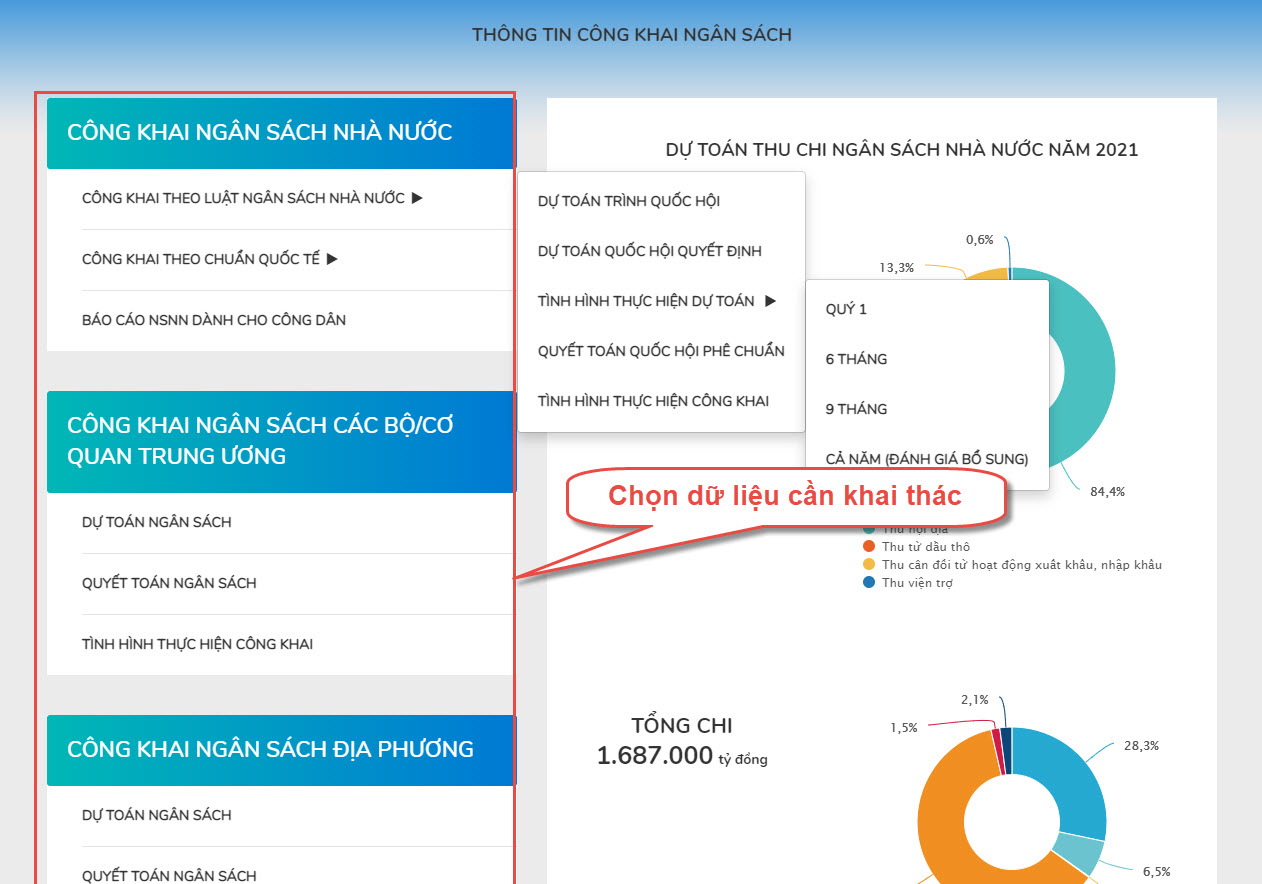Expand CÔNG KHAI THEO CHUẨN QUỐC TẾ arrow
Viewport: 1262px width, 884px height.
(332, 259)
